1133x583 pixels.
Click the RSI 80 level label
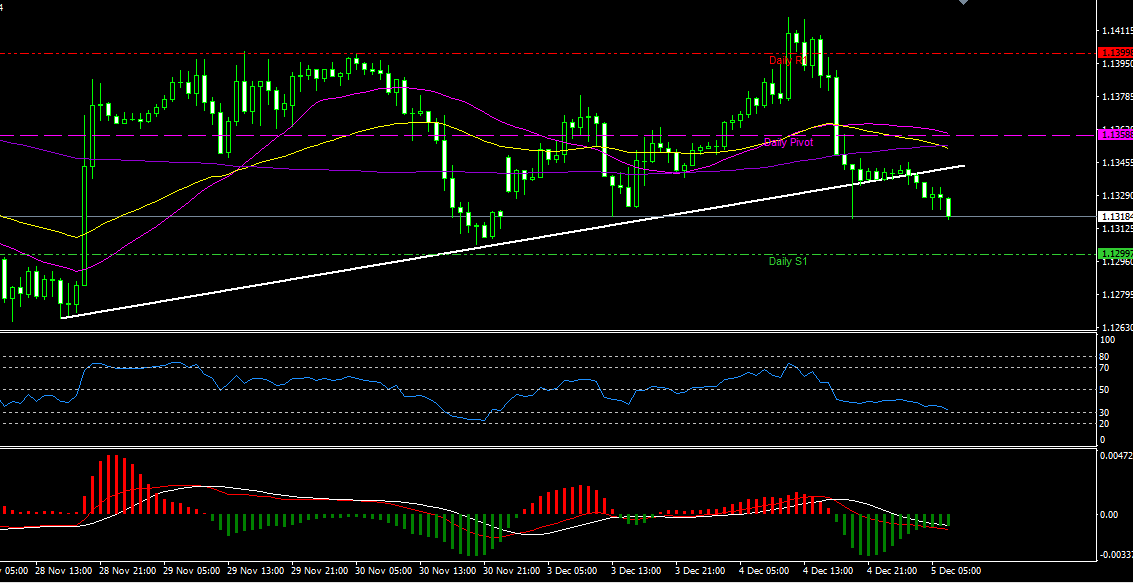point(1106,356)
